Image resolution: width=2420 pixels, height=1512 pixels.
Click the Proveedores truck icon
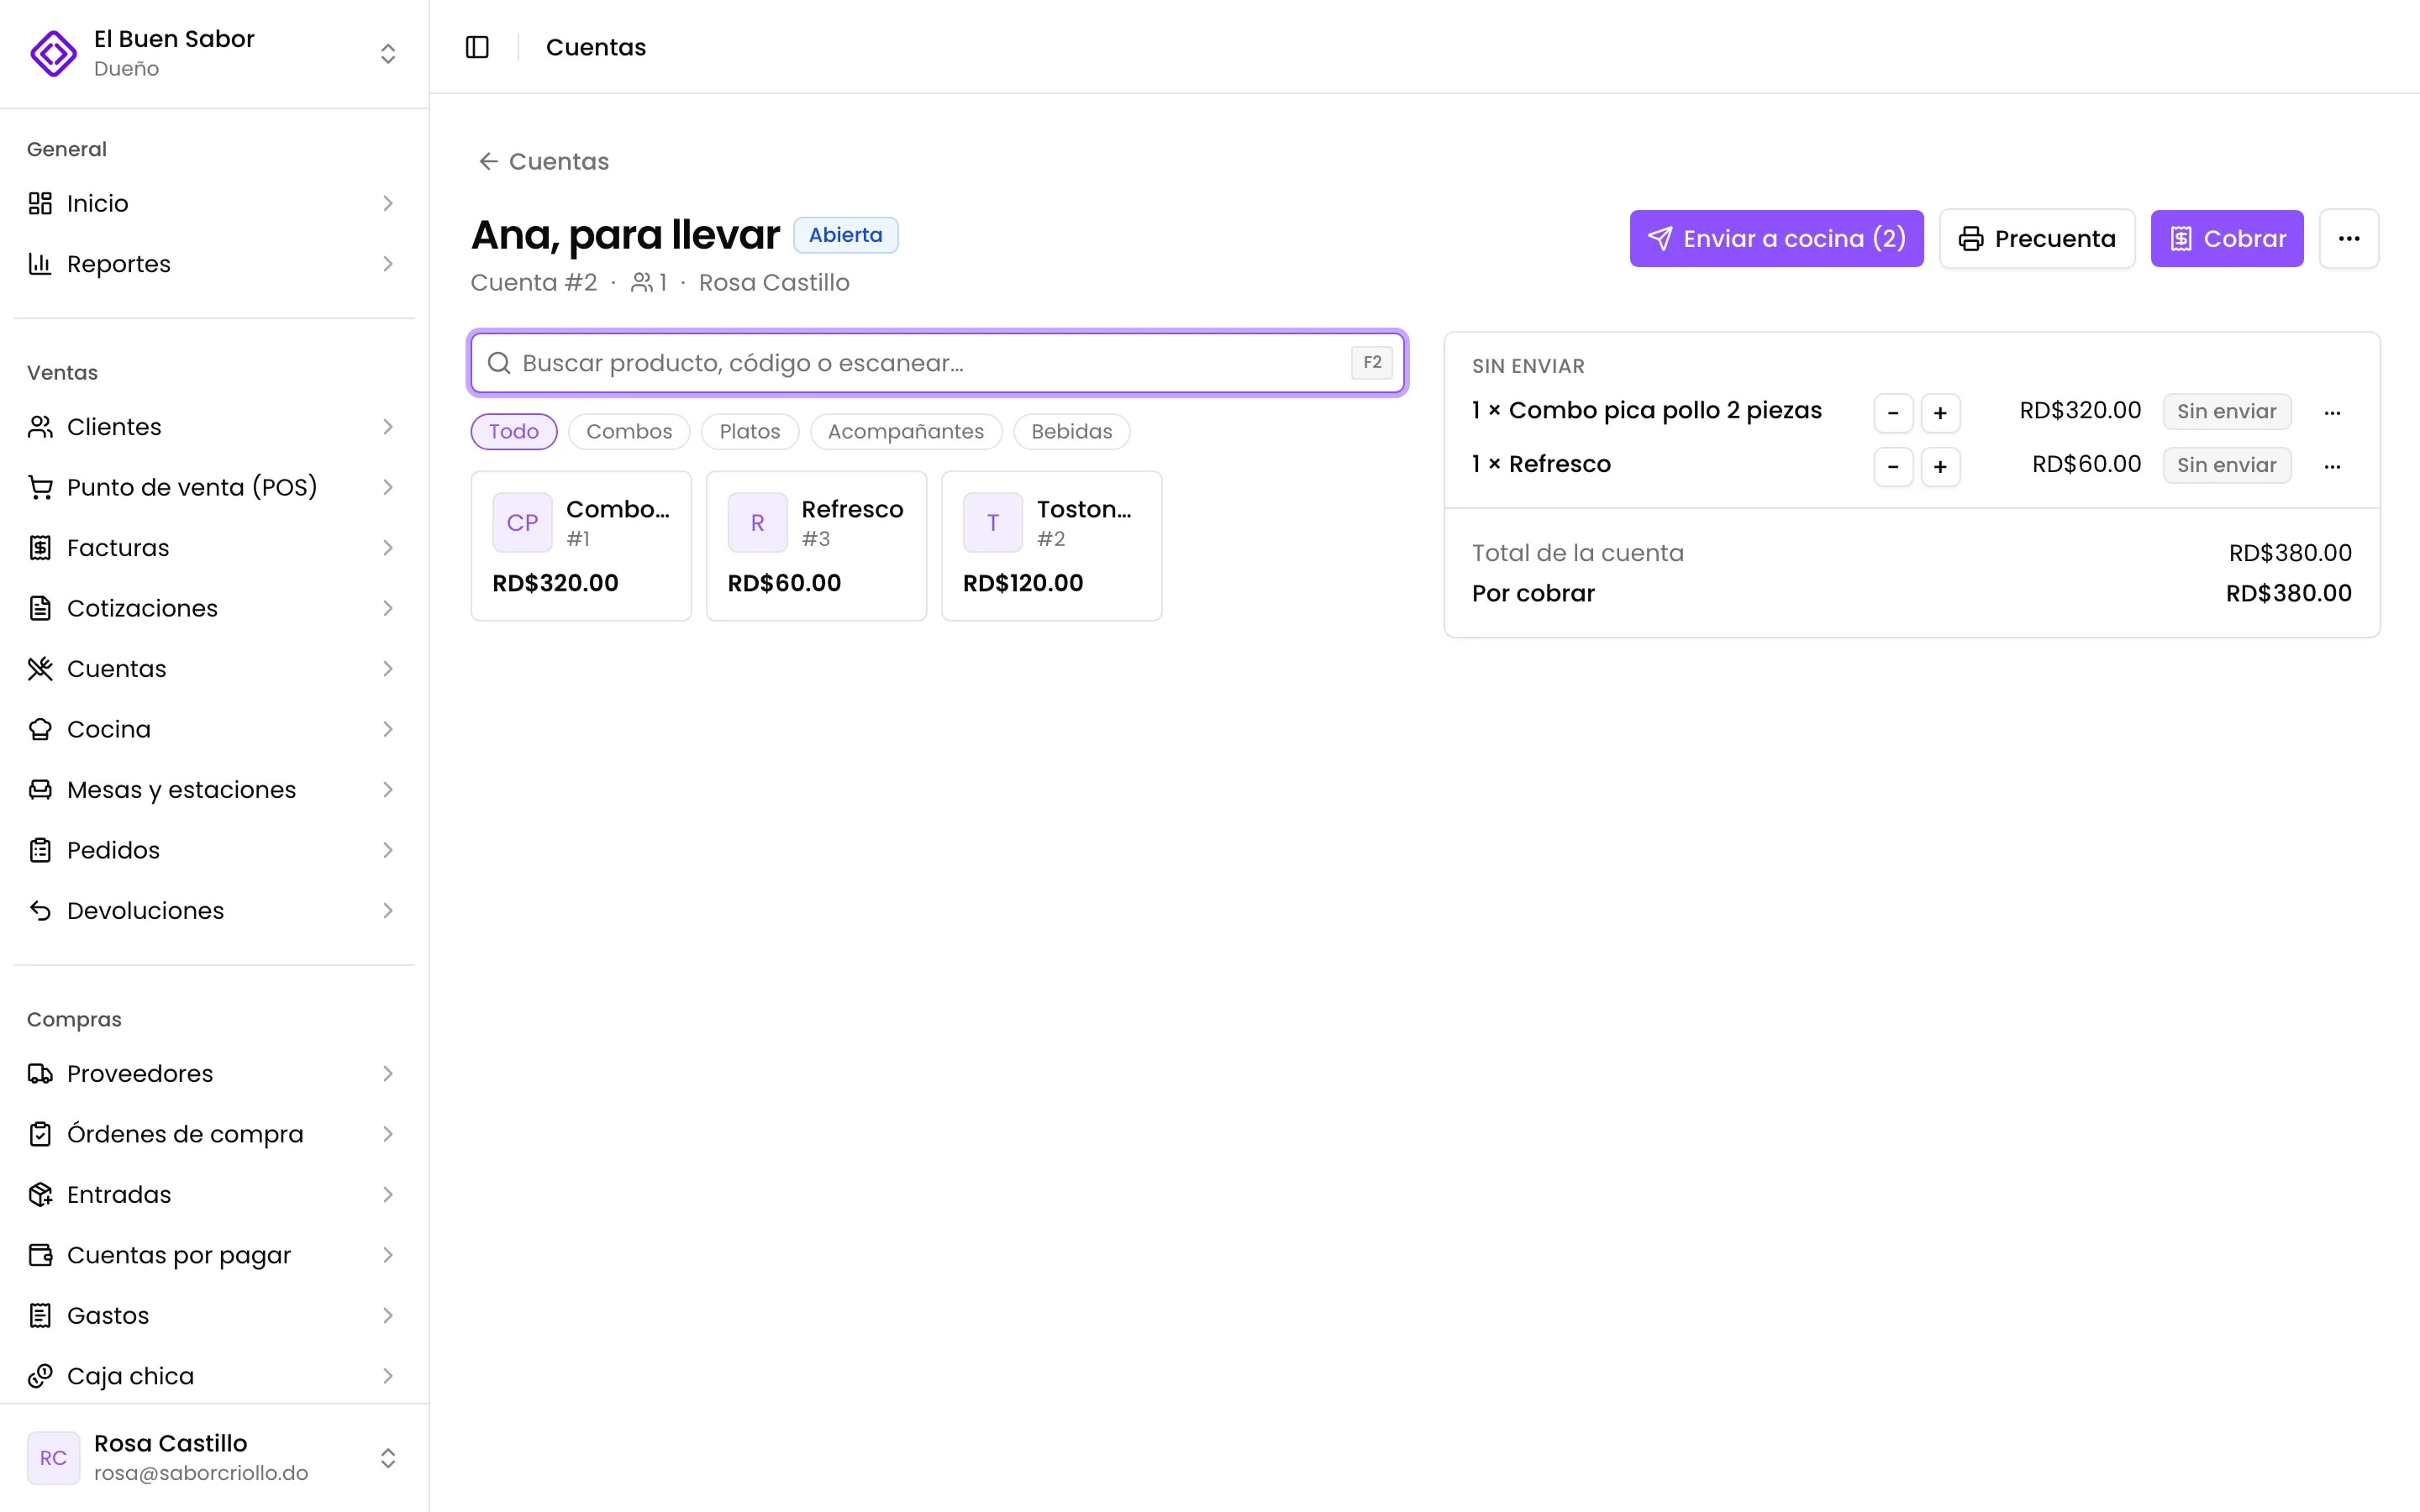click(x=40, y=1074)
